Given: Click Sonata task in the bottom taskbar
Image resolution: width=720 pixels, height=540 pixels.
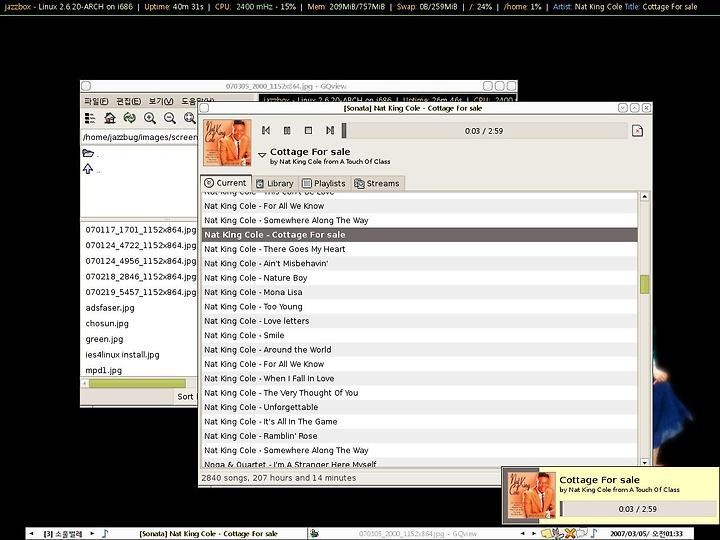Looking at the screenshot, I should click(x=208, y=534).
